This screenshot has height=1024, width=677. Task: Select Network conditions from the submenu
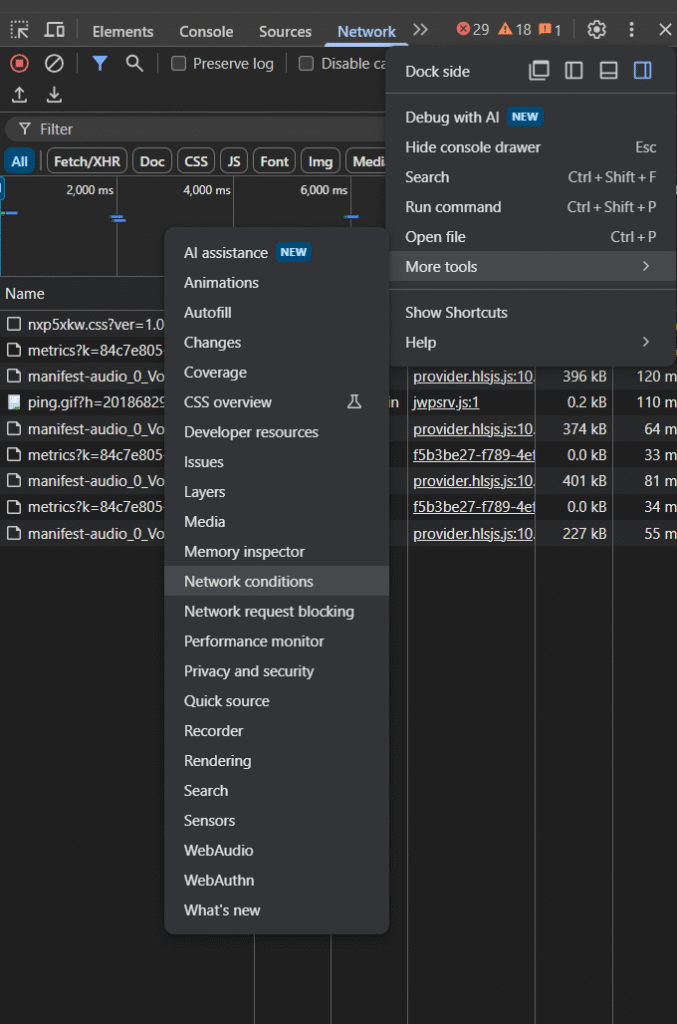coord(249,581)
